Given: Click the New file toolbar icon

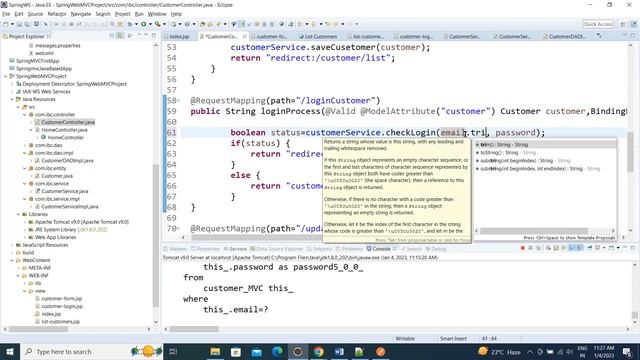Looking at the screenshot, I should [6, 24].
